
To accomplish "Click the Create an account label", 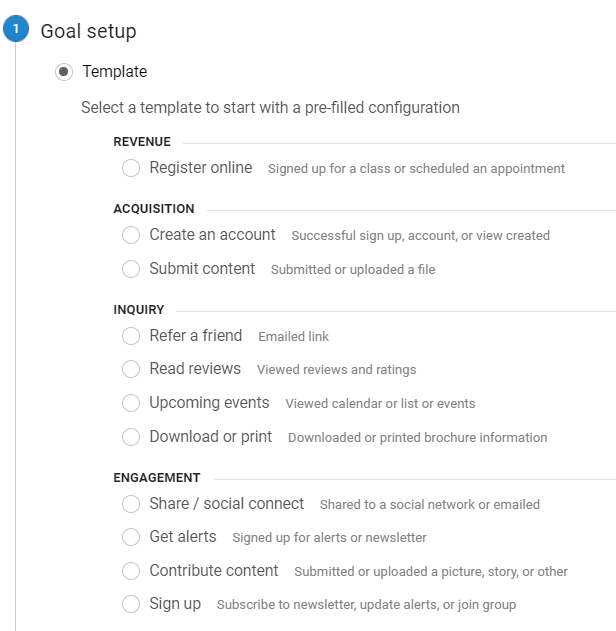I will (212, 234).
